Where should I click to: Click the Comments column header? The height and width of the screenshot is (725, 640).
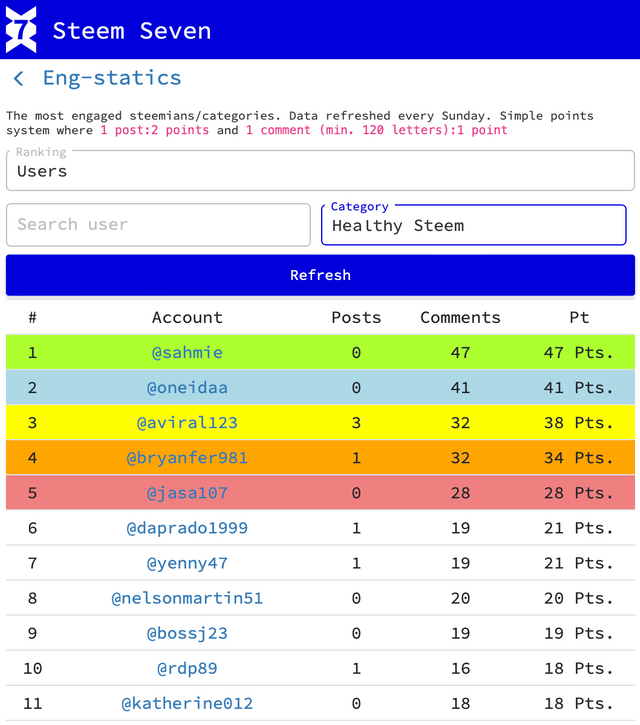[460, 318]
